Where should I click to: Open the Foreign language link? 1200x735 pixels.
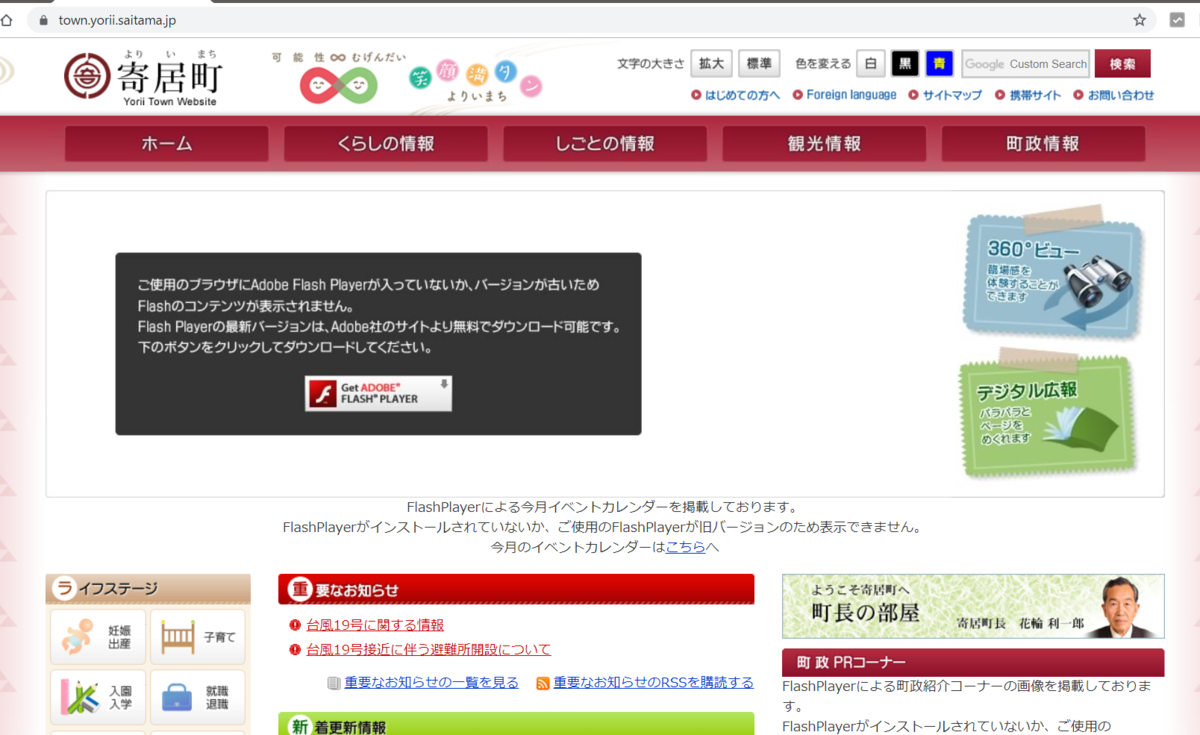pyautogui.click(x=845, y=95)
